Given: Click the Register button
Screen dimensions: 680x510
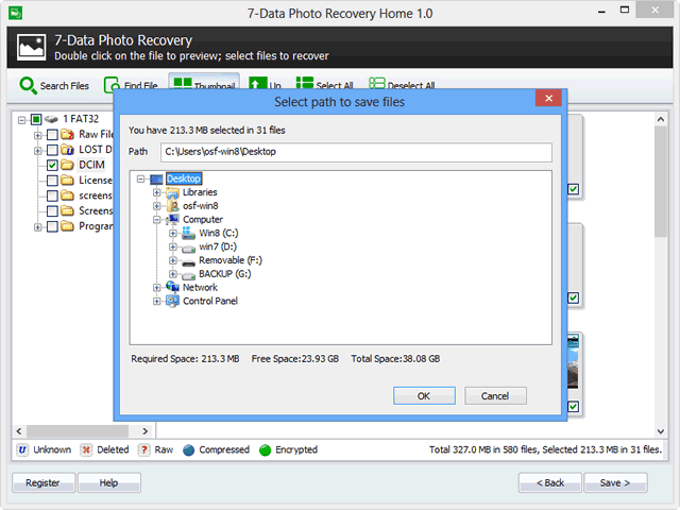Looking at the screenshot, I should [43, 483].
